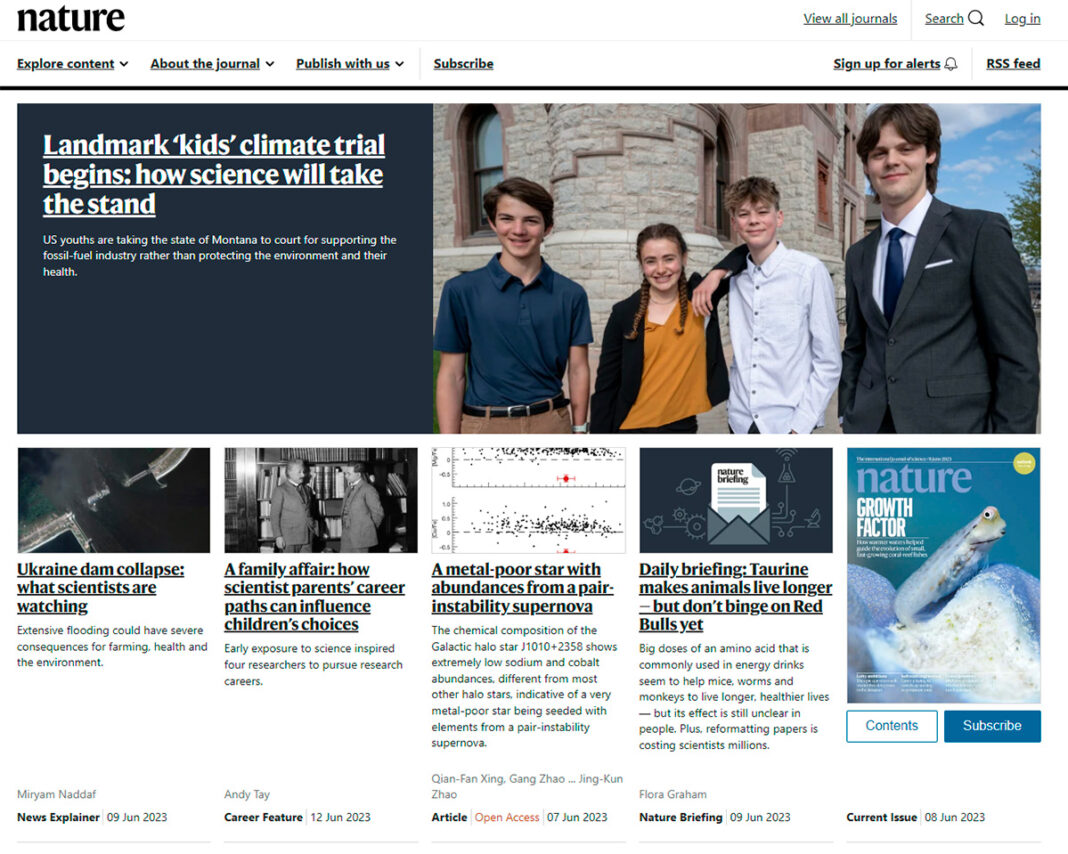1068x854 pixels.
Task: Click the Nature Briefing envelope illustration
Action: [x=736, y=500]
